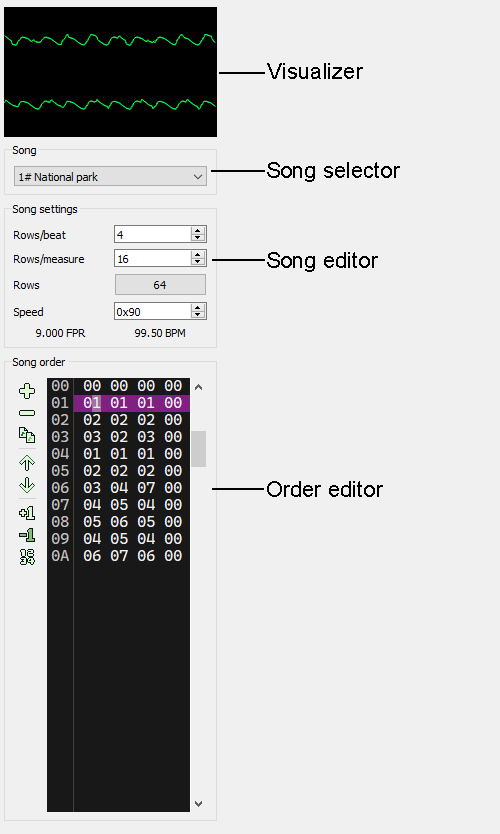
Task: Click the green waveform visualizer display
Action: pyautogui.click(x=110, y=72)
